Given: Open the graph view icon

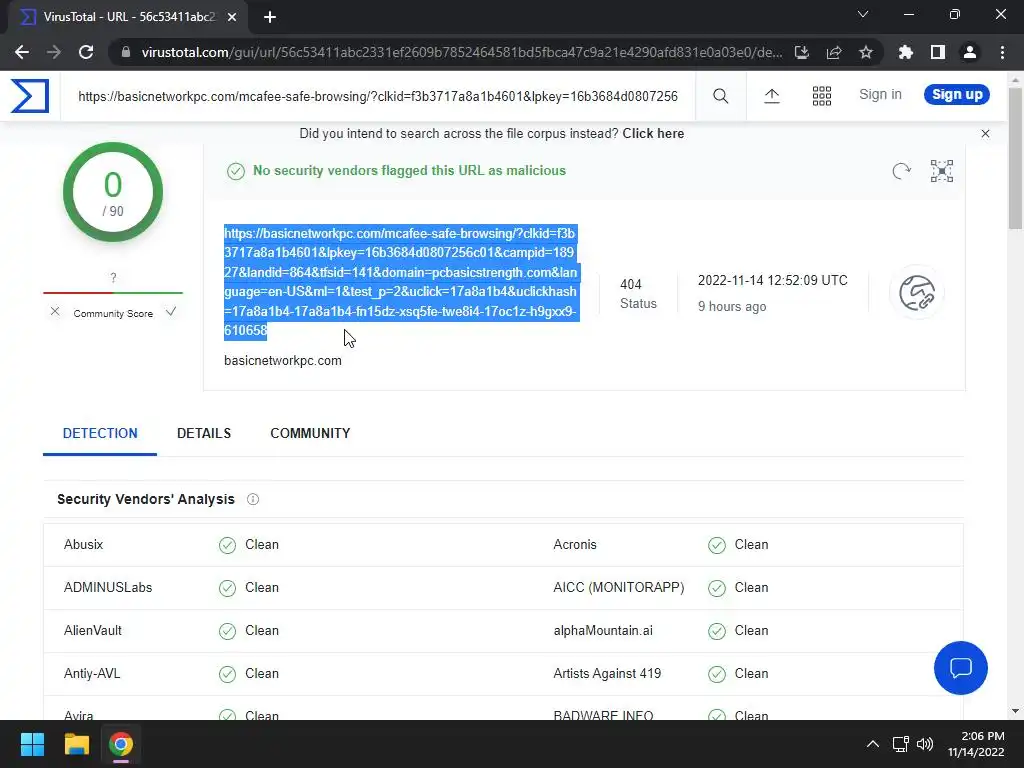Looking at the screenshot, I should (942, 171).
